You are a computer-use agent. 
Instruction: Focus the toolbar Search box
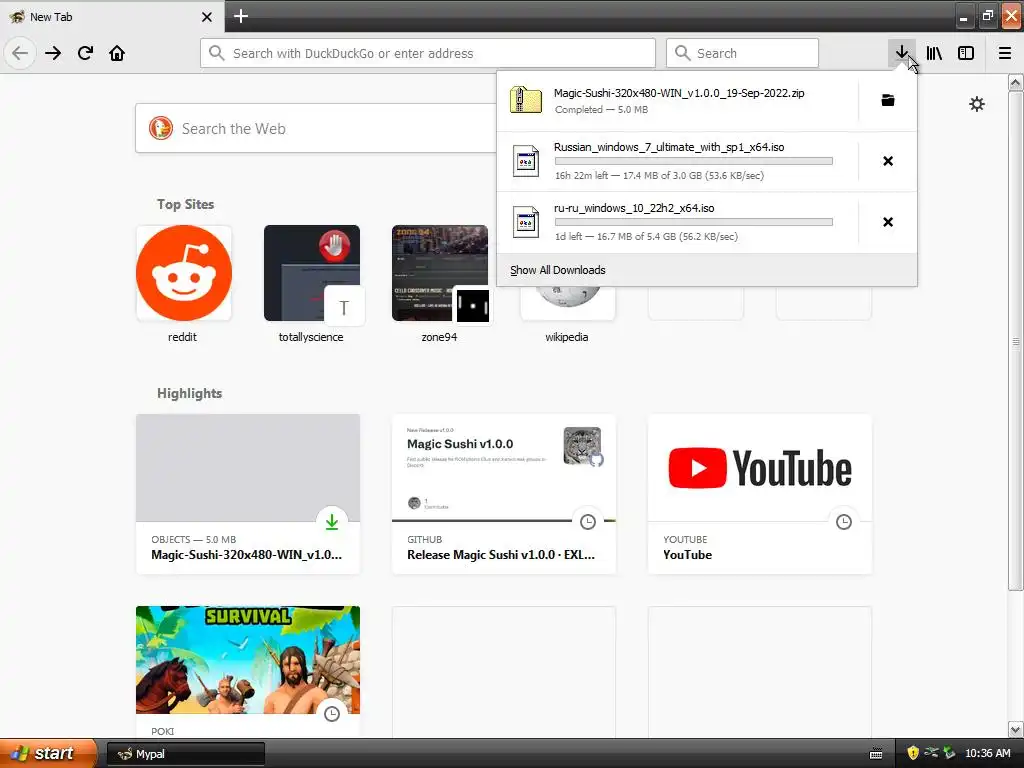742,53
